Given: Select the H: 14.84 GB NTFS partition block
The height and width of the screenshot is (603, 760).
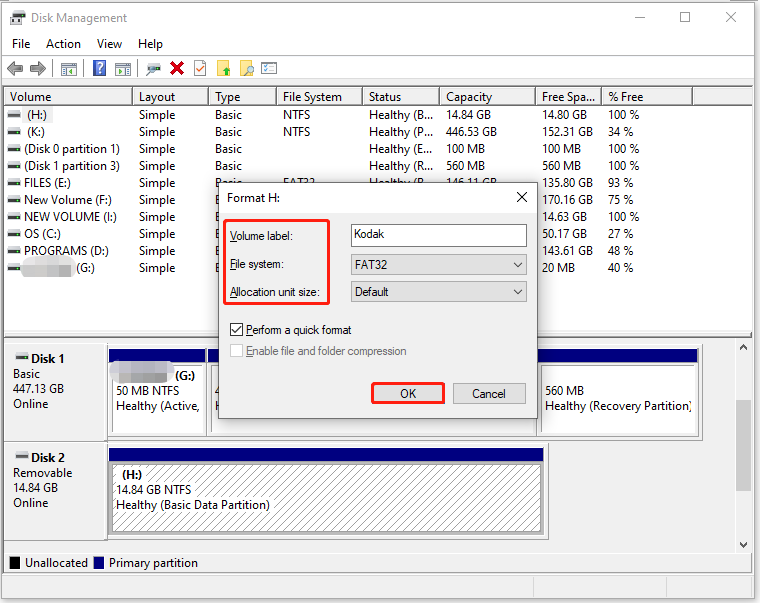Looking at the screenshot, I should [x=326, y=498].
